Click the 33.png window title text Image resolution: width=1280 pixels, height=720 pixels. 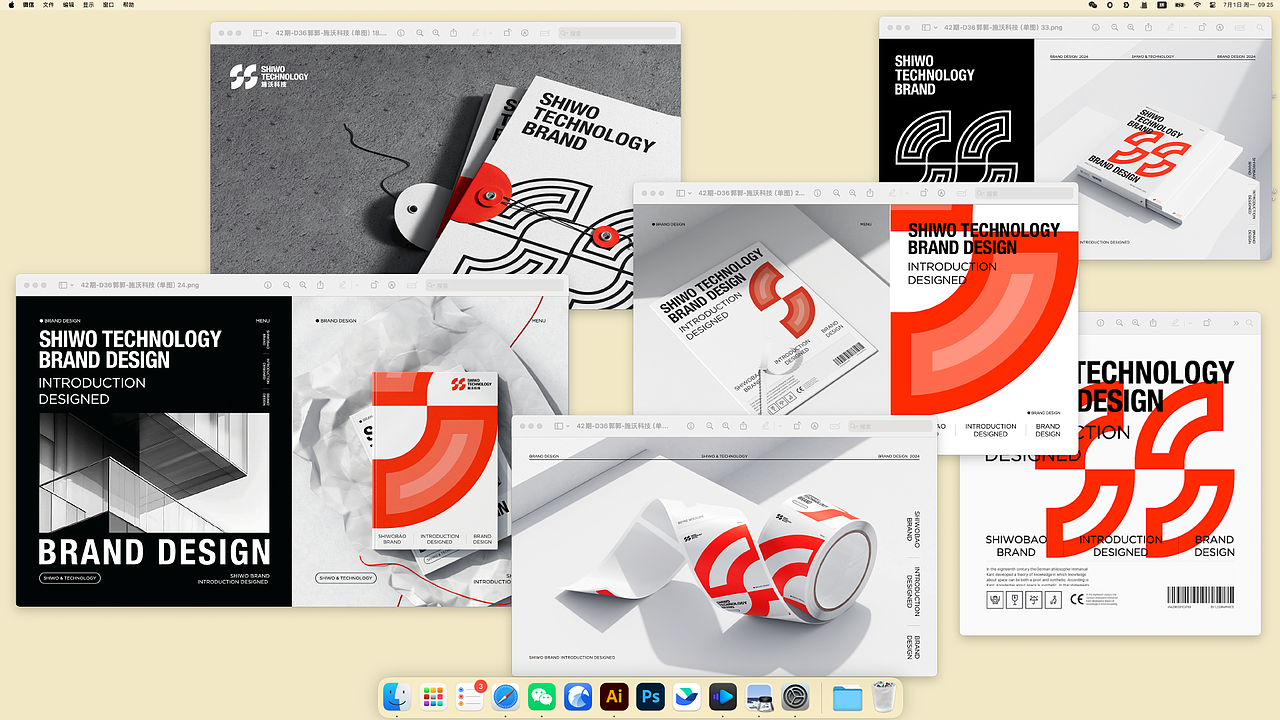coord(1003,27)
